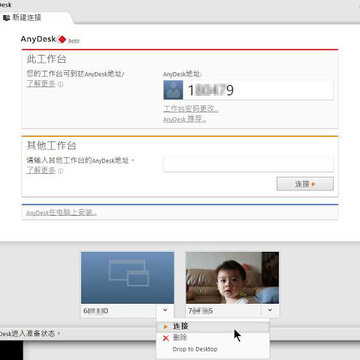Click orange arrow icon beside 连接 menu entry
The image size is (360, 360).
(x=166, y=327)
